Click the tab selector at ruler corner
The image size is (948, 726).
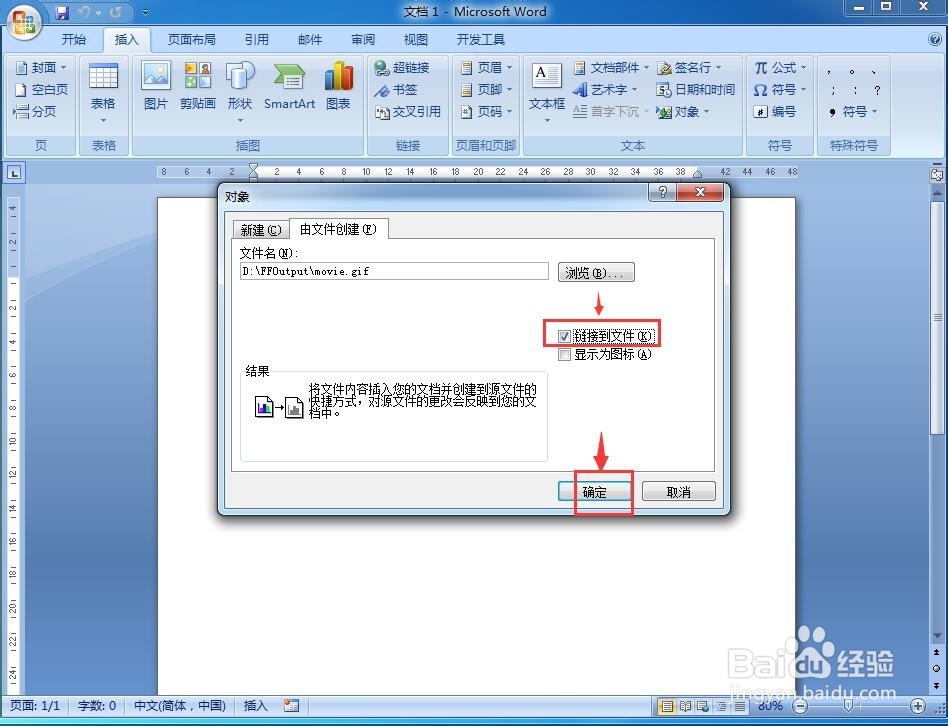(x=14, y=173)
